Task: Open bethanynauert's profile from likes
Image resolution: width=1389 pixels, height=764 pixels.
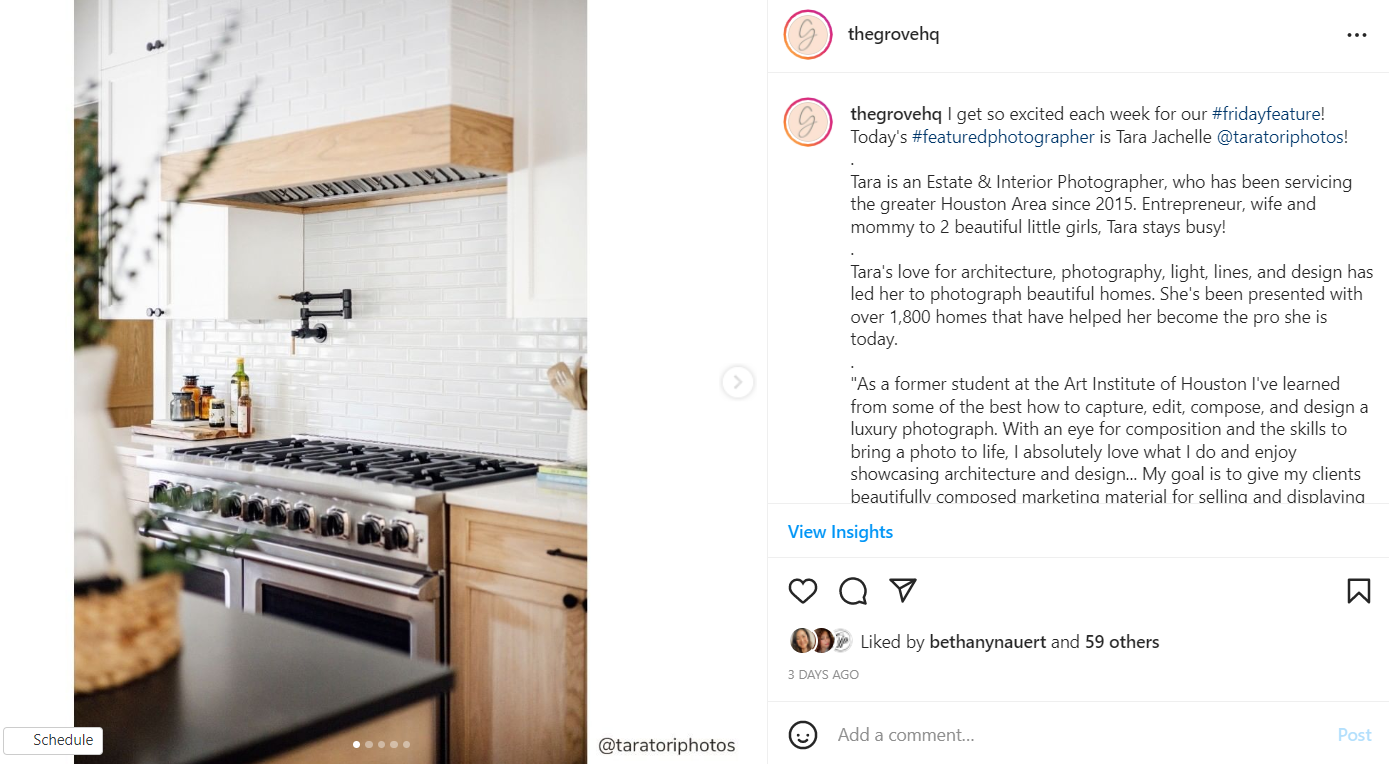Action: (988, 642)
